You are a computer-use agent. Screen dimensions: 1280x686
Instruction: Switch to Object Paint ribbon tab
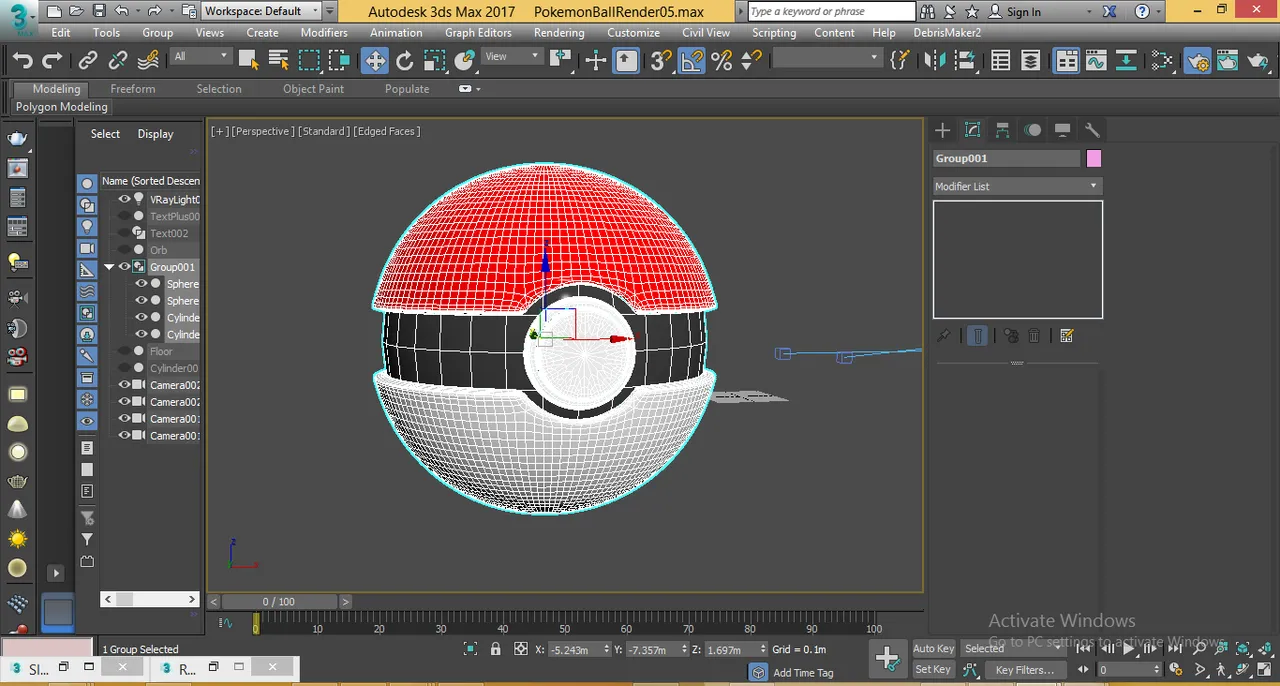tap(313, 89)
